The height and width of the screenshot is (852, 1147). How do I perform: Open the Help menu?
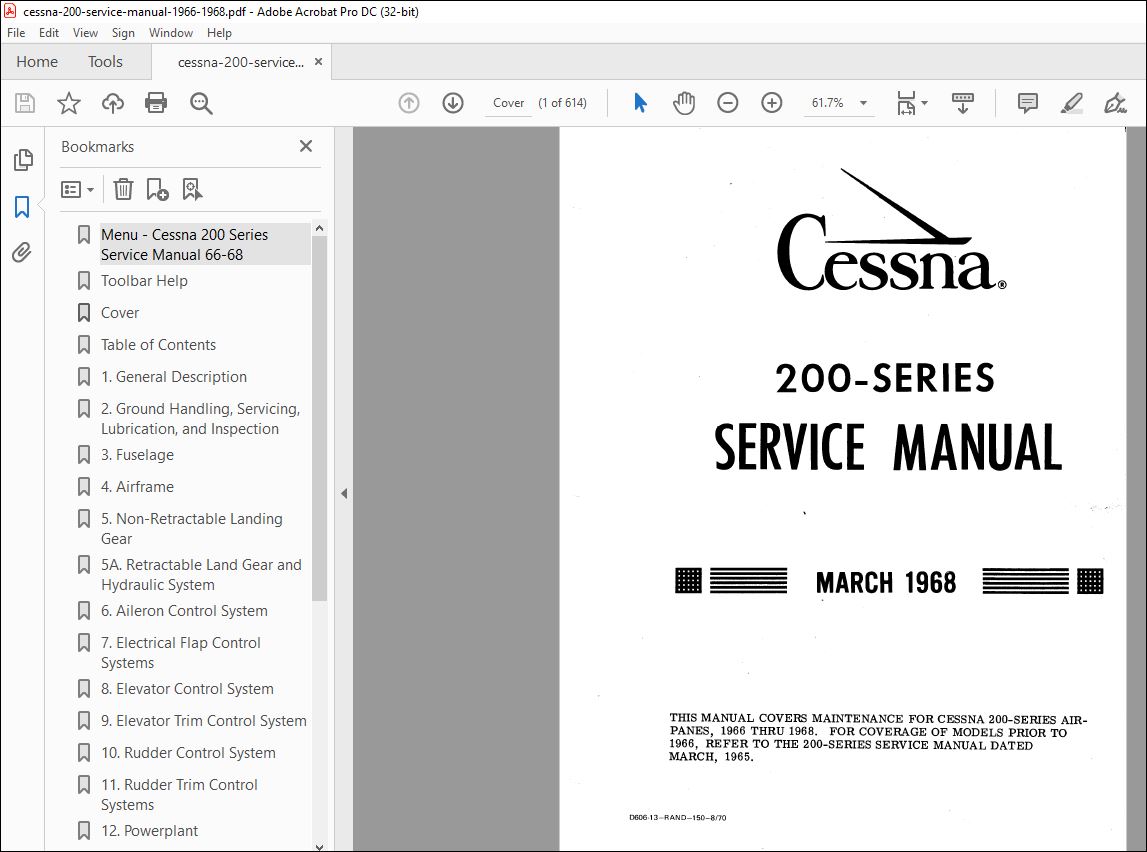219,33
